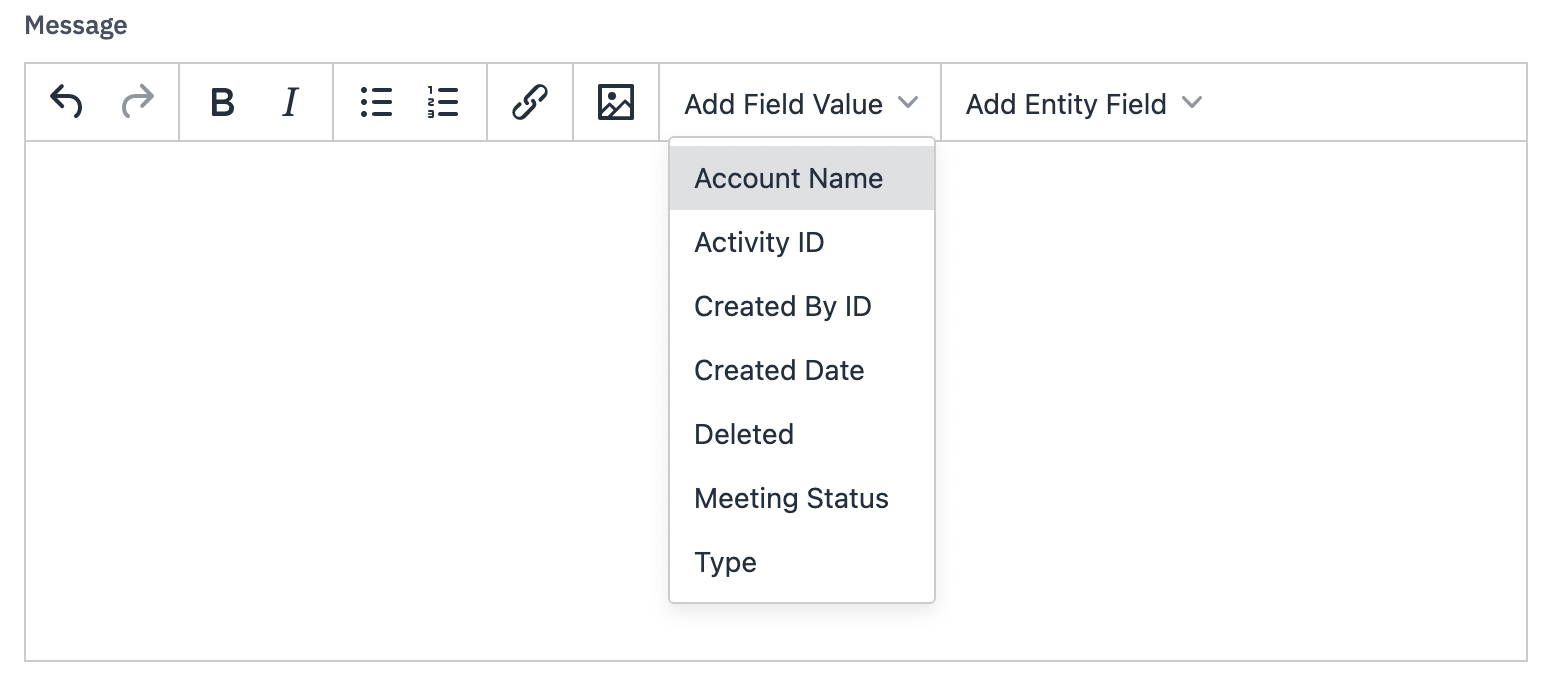
Task: Select Account Name from the field list
Action: (x=789, y=179)
